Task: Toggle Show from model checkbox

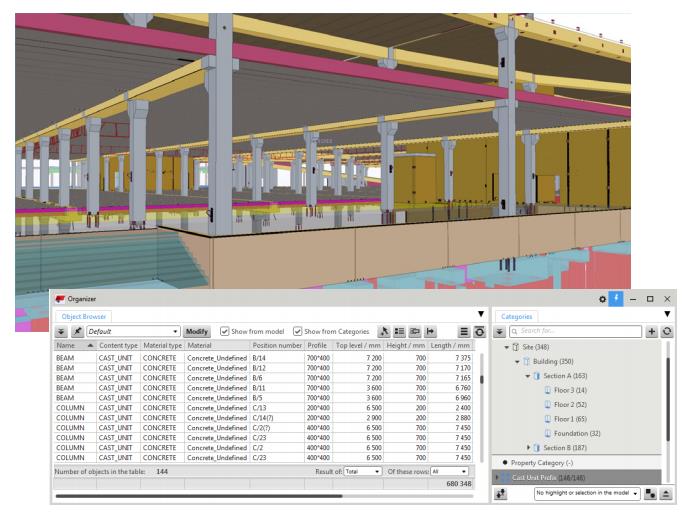Action: click(224, 331)
